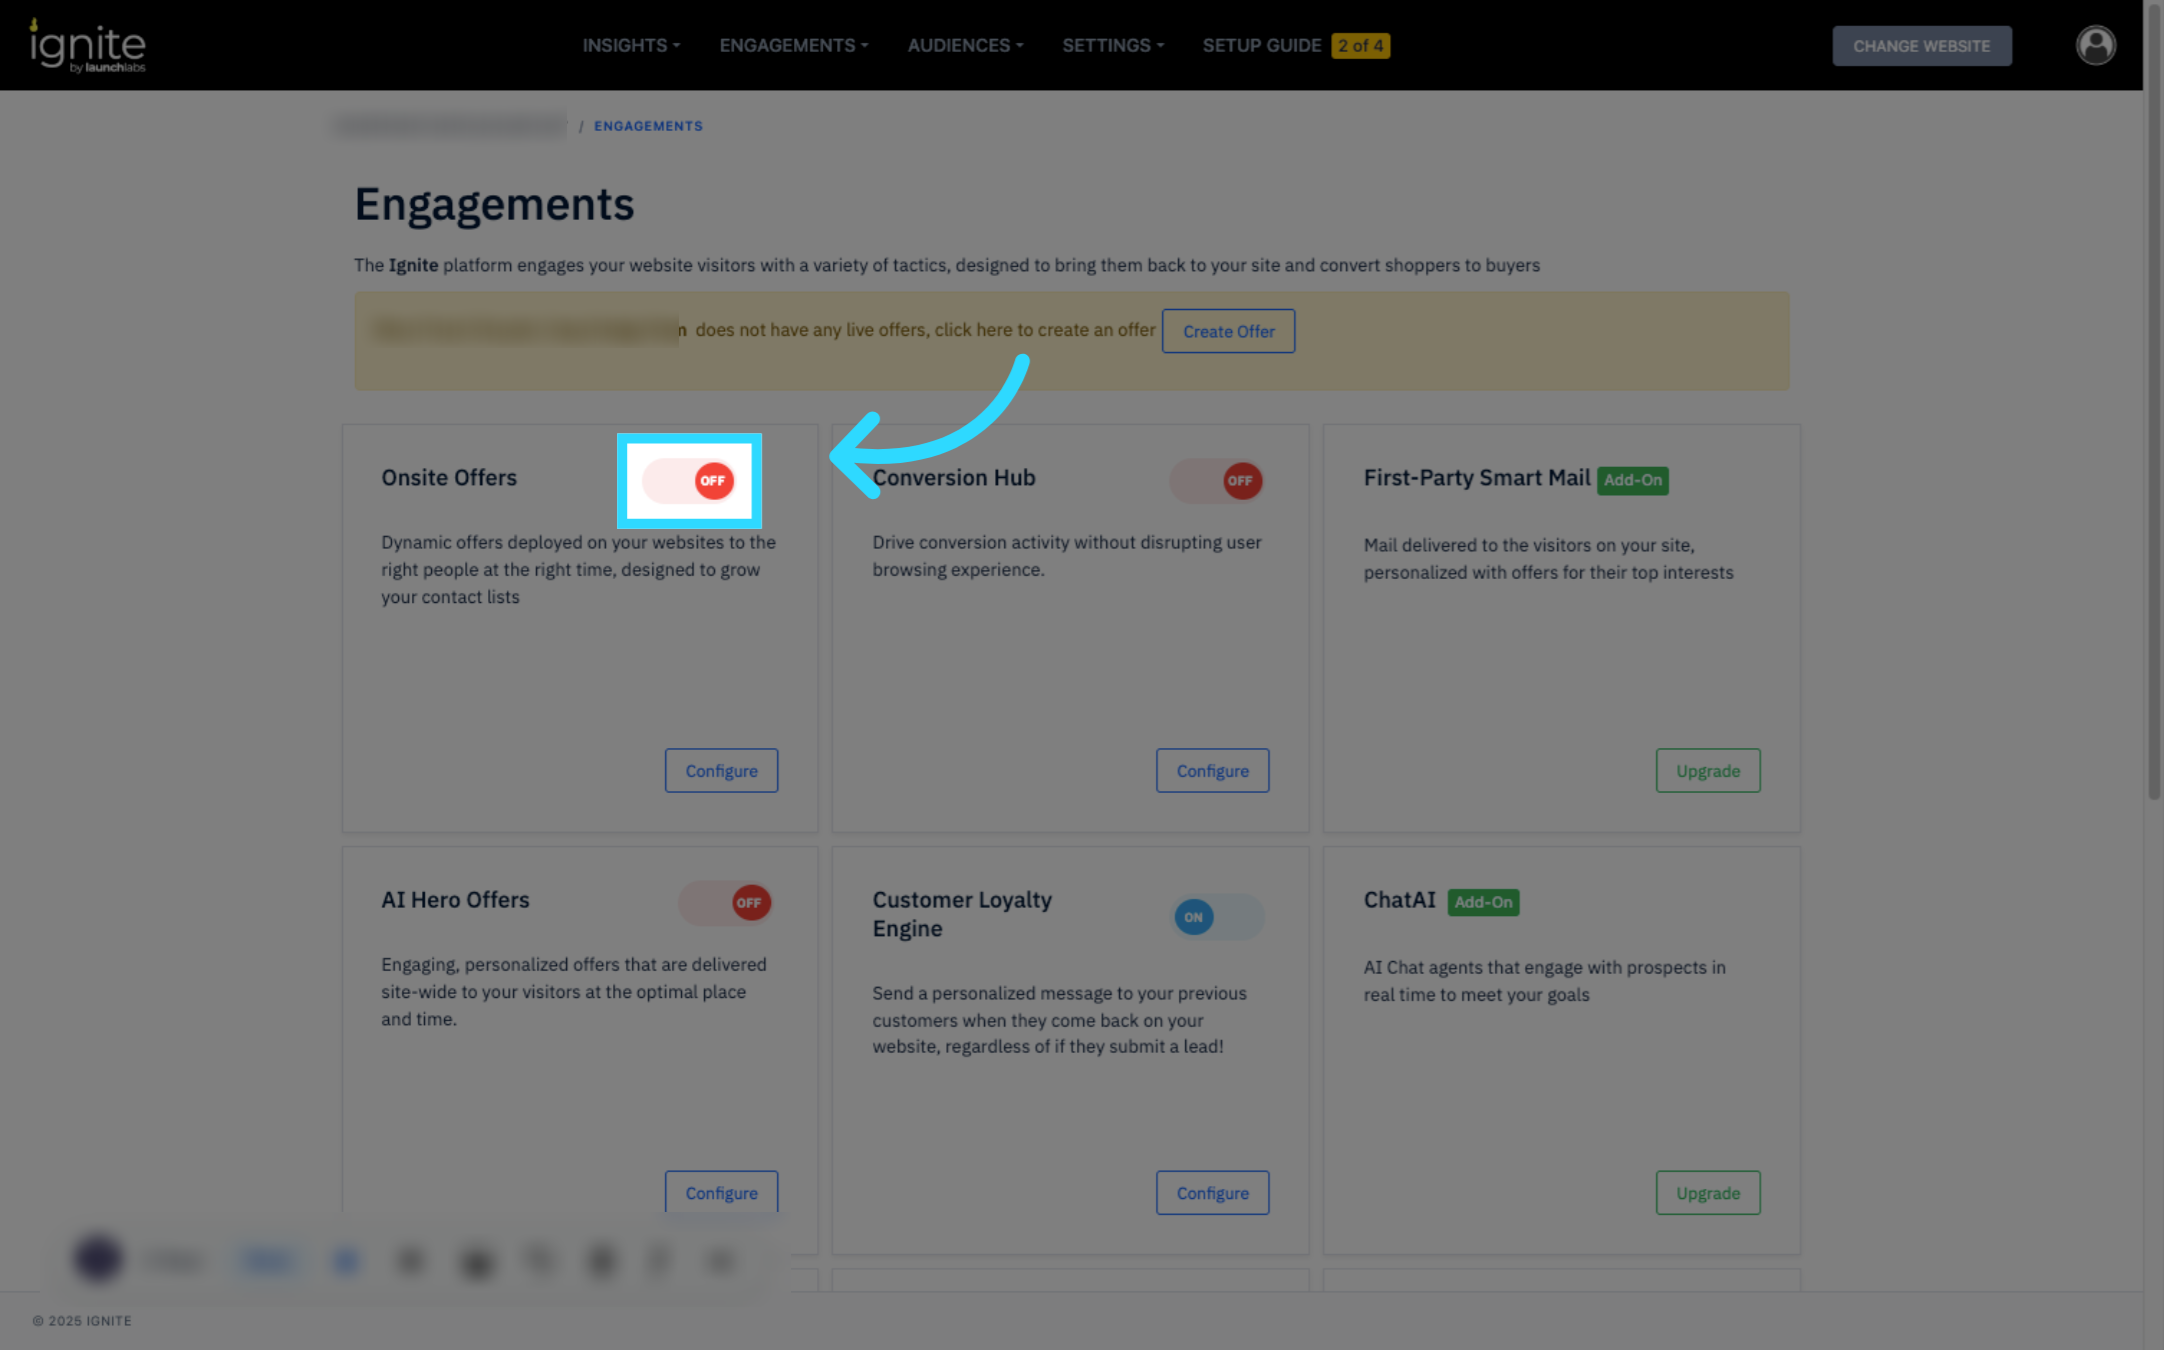
Task: Open the Setup Guide
Action: point(1261,46)
